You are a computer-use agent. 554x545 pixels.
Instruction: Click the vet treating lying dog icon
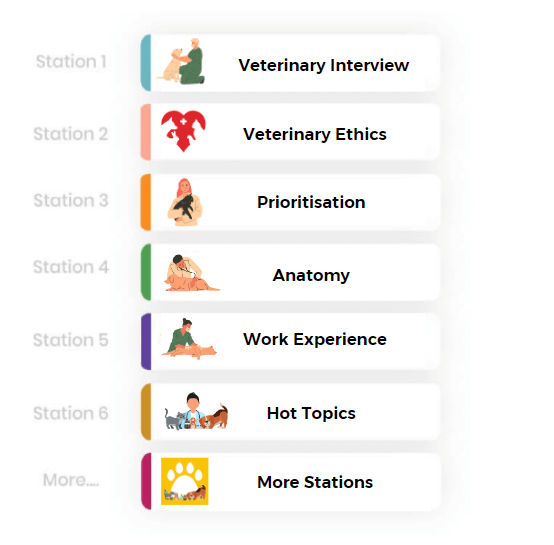tap(189, 338)
